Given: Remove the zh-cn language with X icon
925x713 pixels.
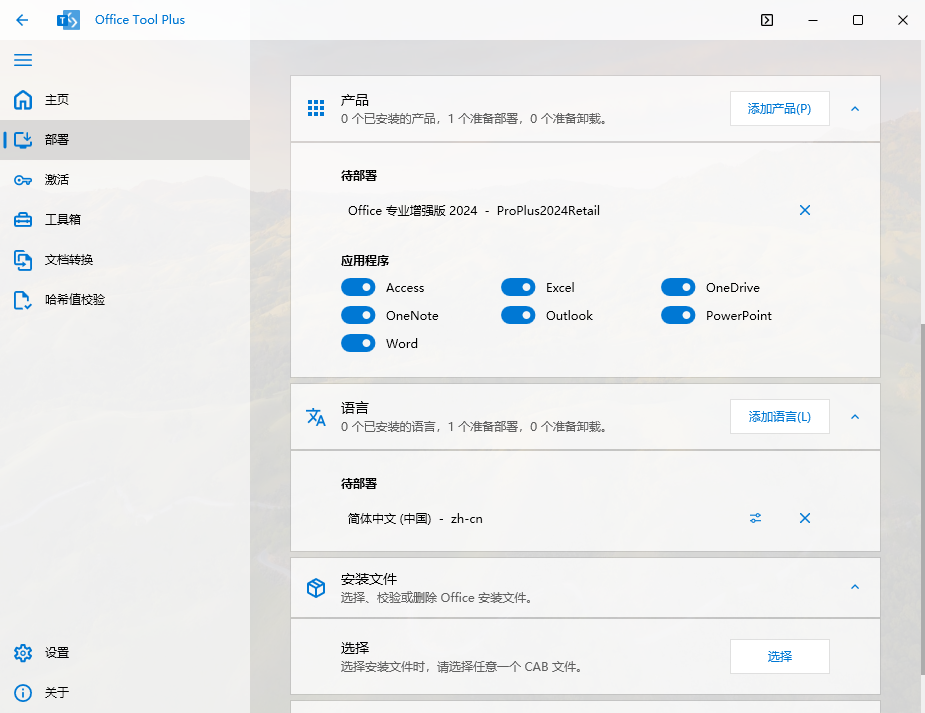Looking at the screenshot, I should click(x=805, y=518).
